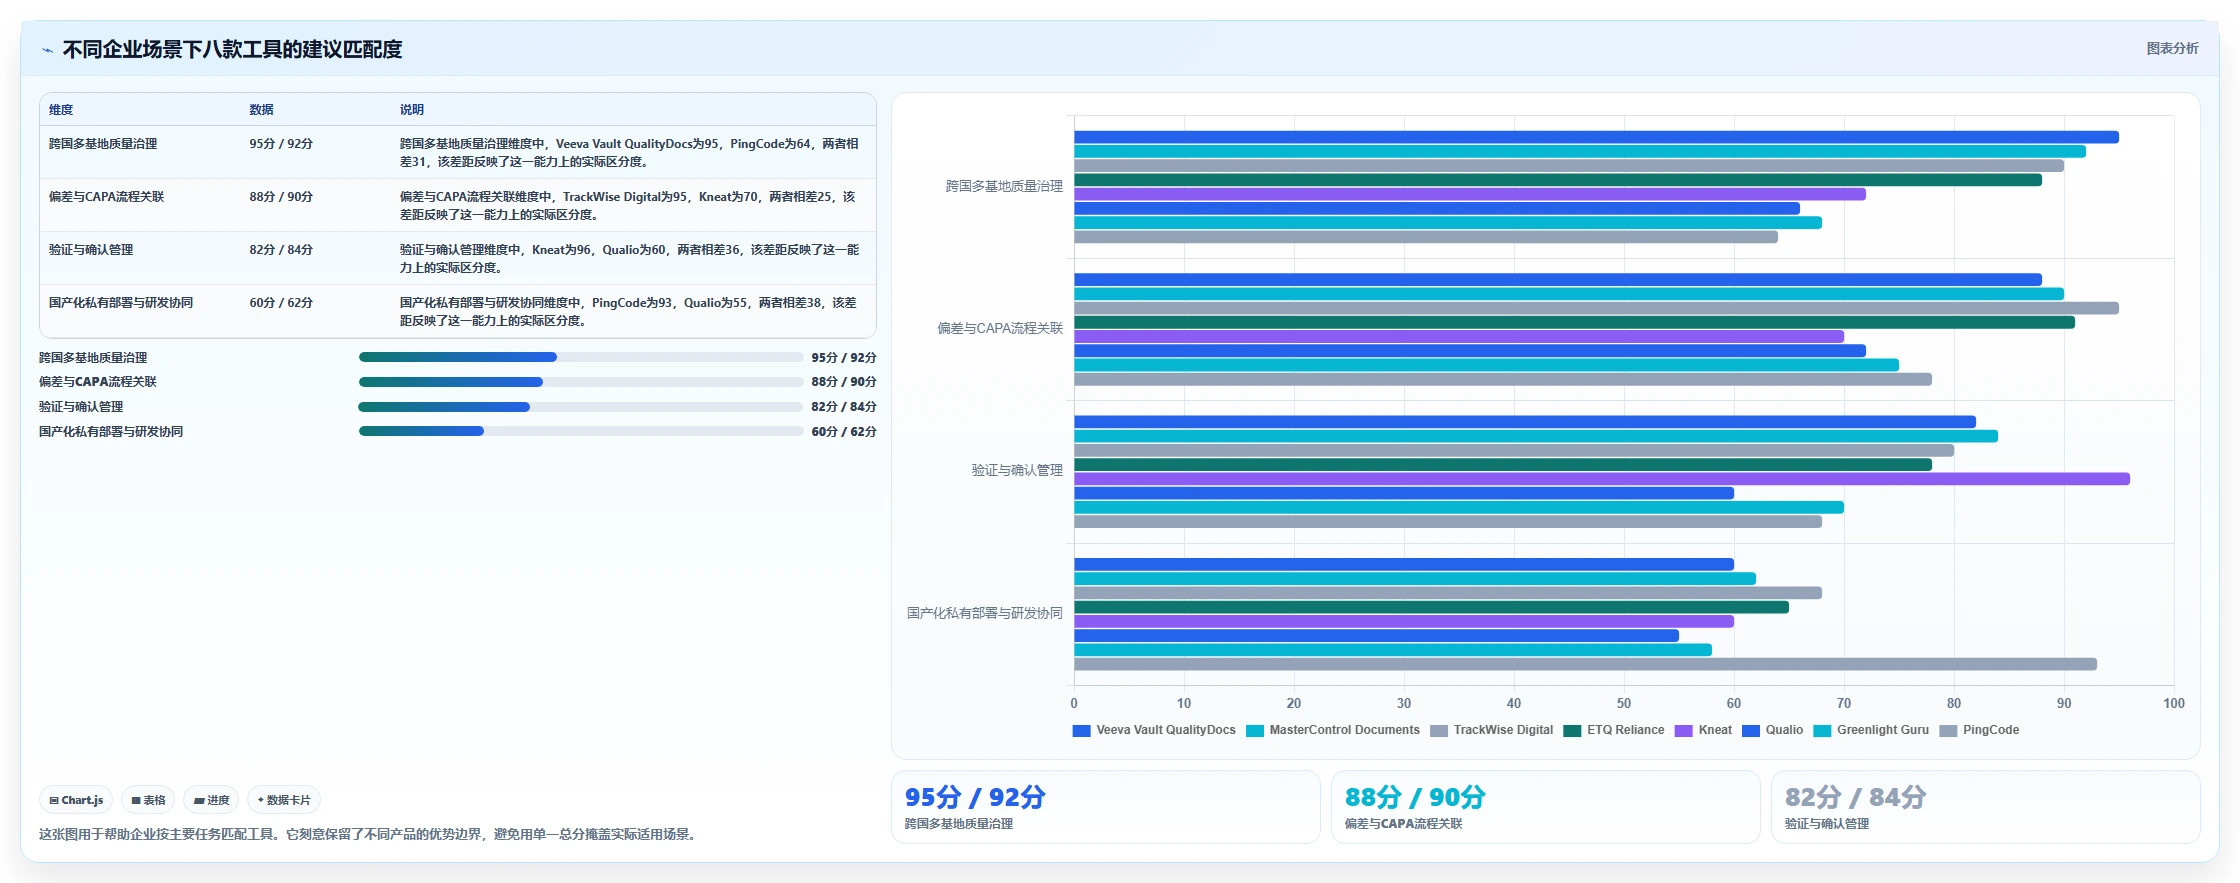Click the 说明 column header
The width and height of the screenshot is (2240, 883).
tap(412, 110)
